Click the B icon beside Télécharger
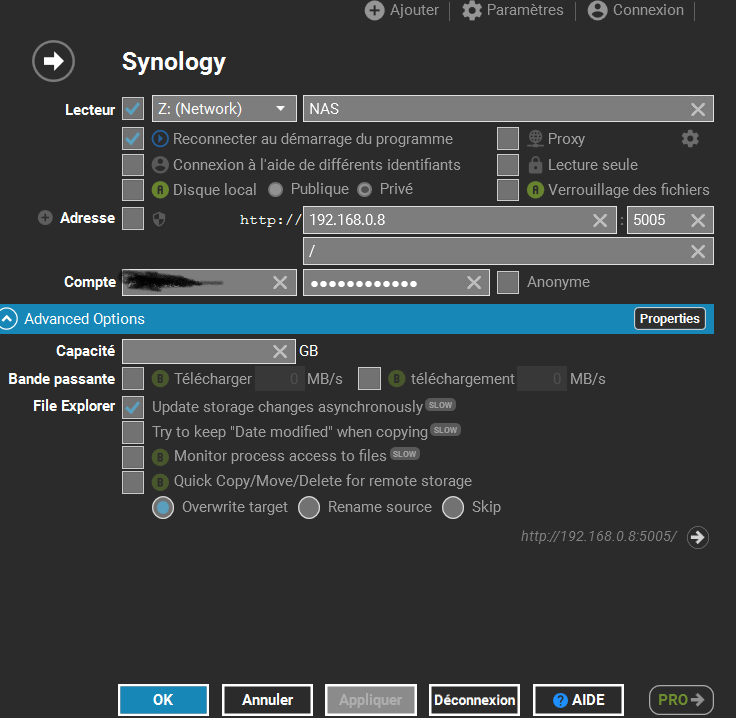Image resolution: width=736 pixels, height=718 pixels. [x=160, y=379]
